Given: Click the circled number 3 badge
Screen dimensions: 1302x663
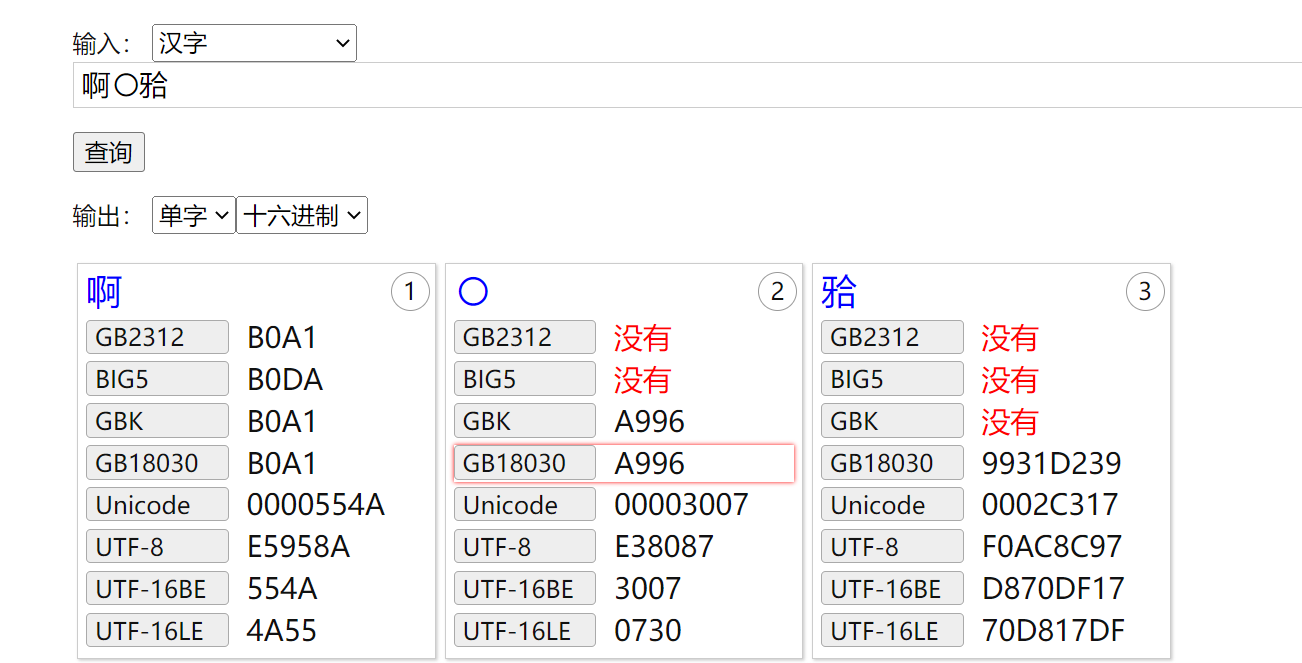Looking at the screenshot, I should click(1145, 292).
